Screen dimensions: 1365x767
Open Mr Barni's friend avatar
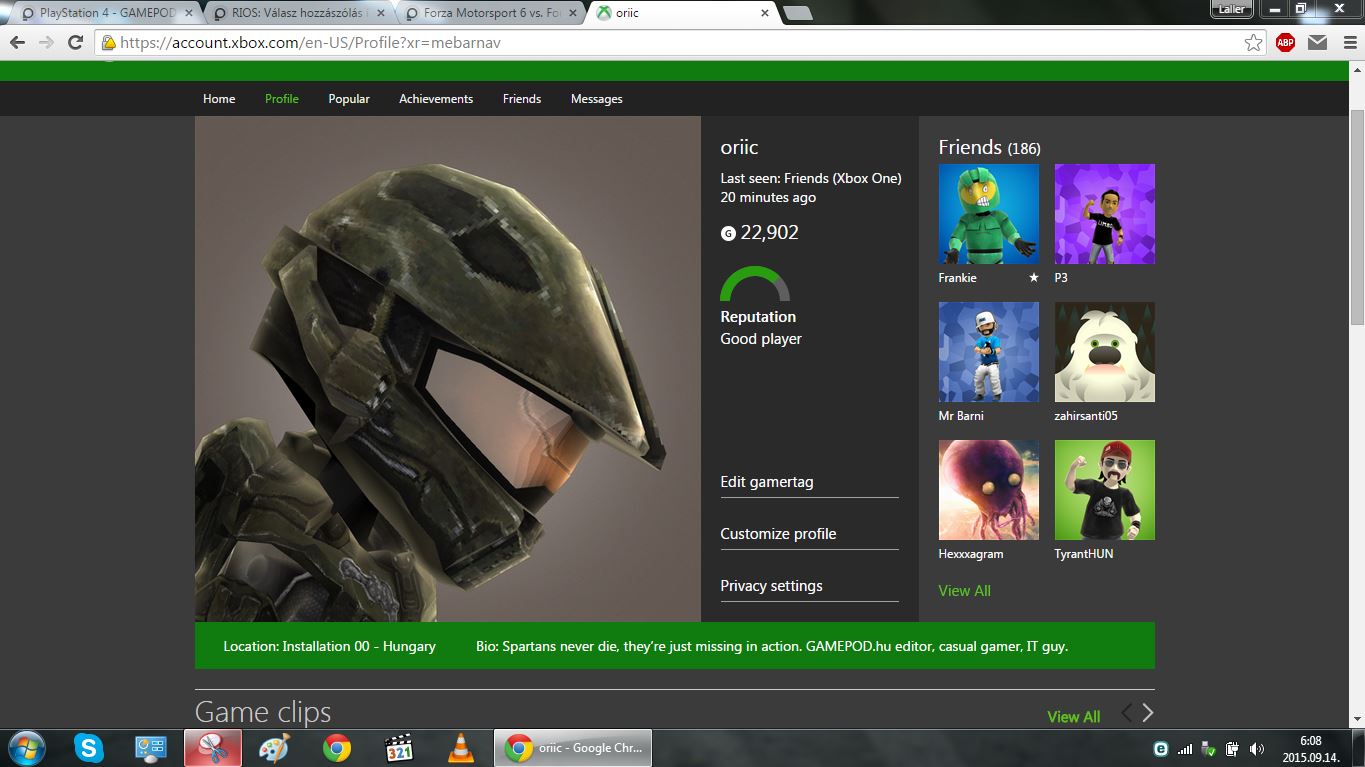(x=988, y=352)
